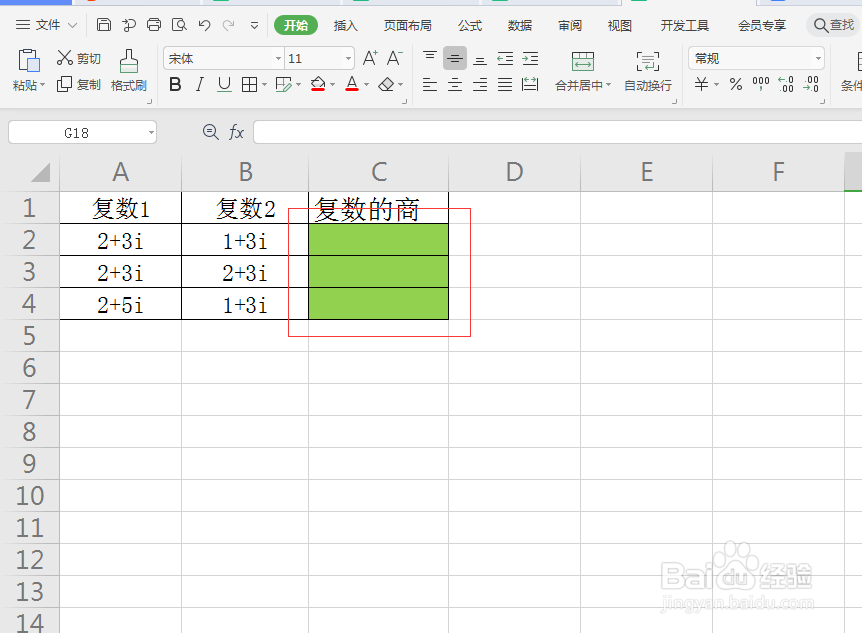Click the 查找 search button
The height and width of the screenshot is (633, 862).
tap(834, 25)
